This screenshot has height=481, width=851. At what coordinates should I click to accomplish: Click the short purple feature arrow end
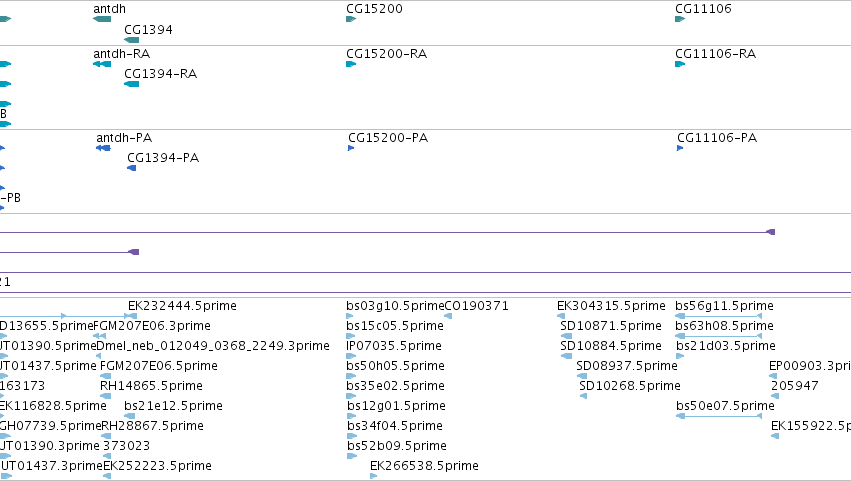point(134,252)
